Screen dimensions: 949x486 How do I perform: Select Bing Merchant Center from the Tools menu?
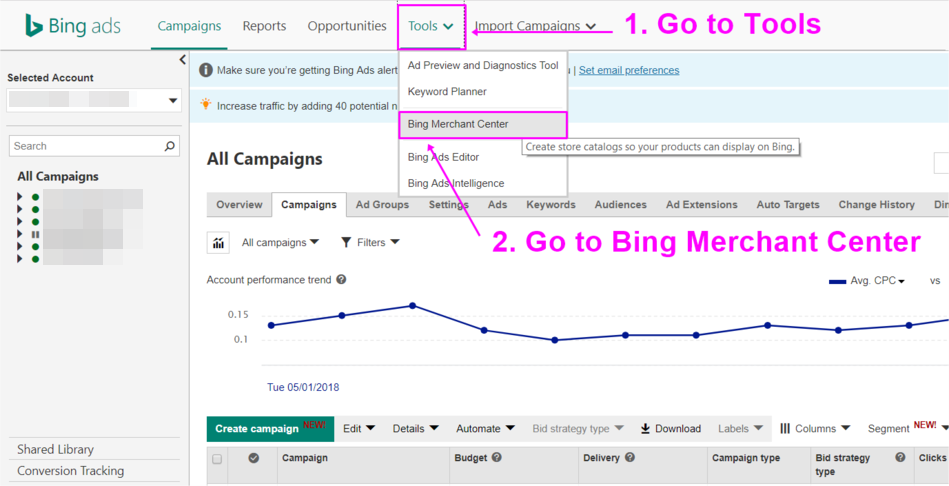[x=458, y=124]
